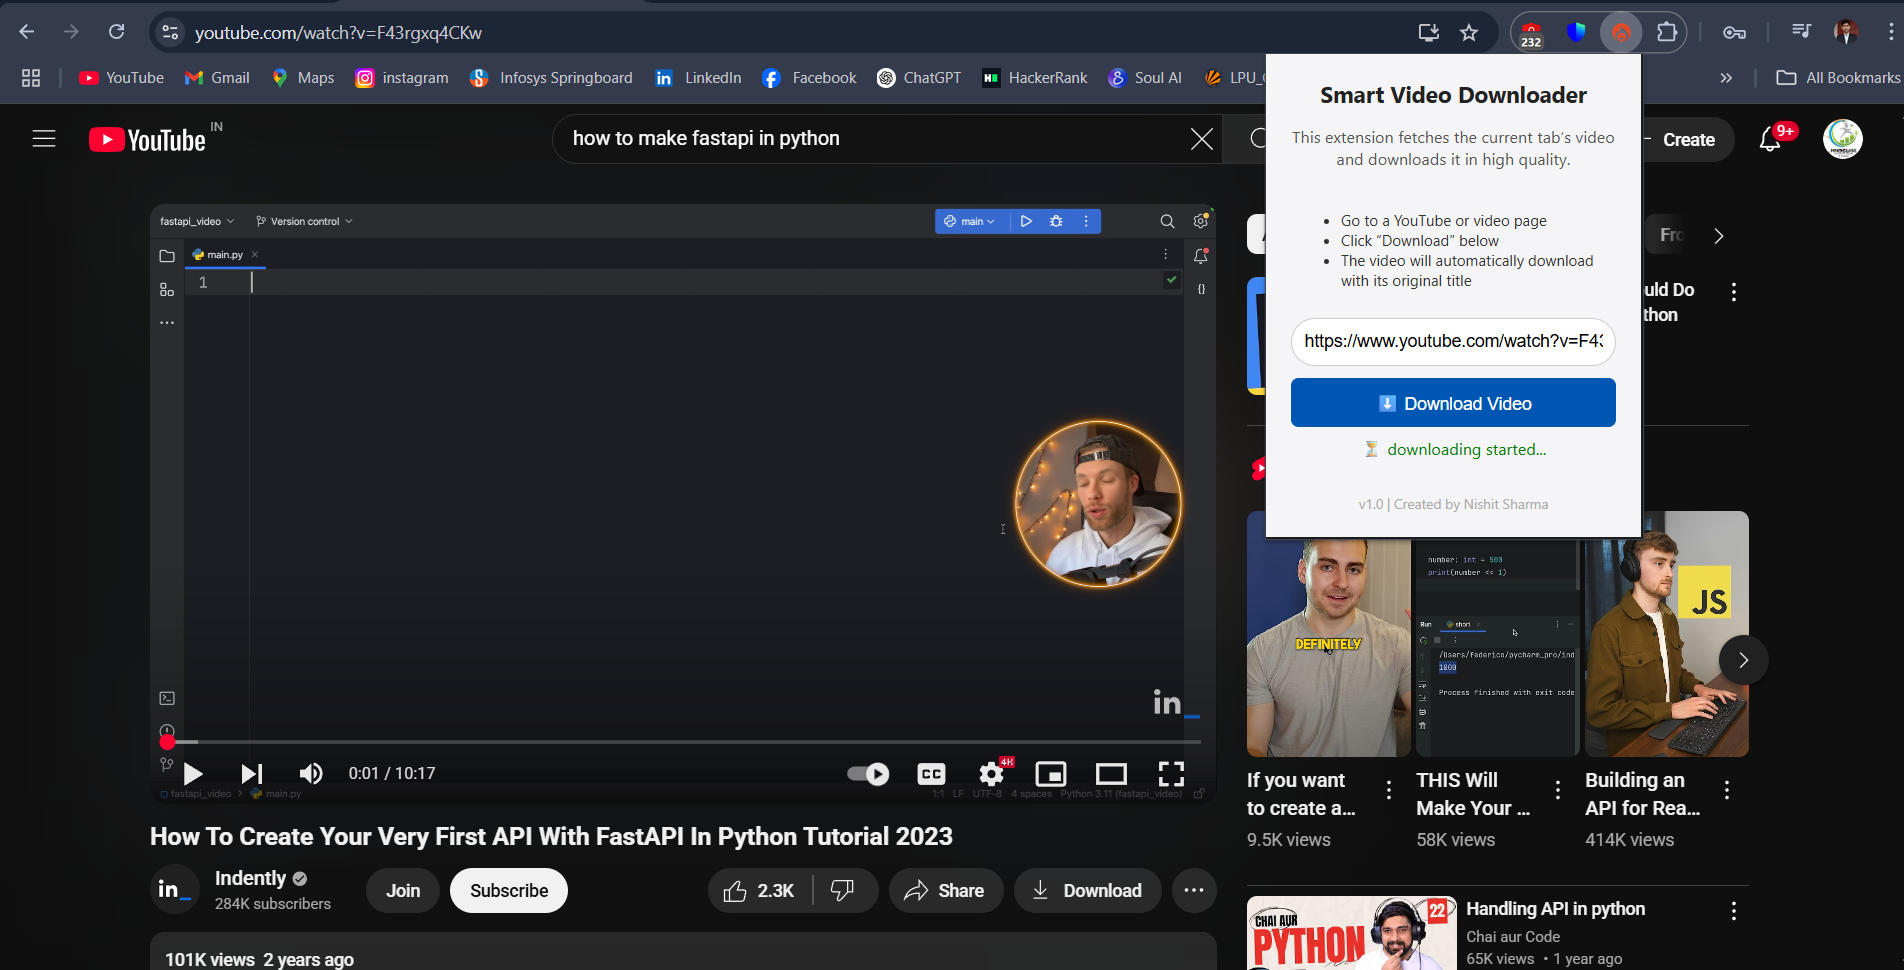The height and width of the screenshot is (970, 1904).
Task: Open ChatGPT bookmark in bookmarks bar
Action: click(x=919, y=78)
